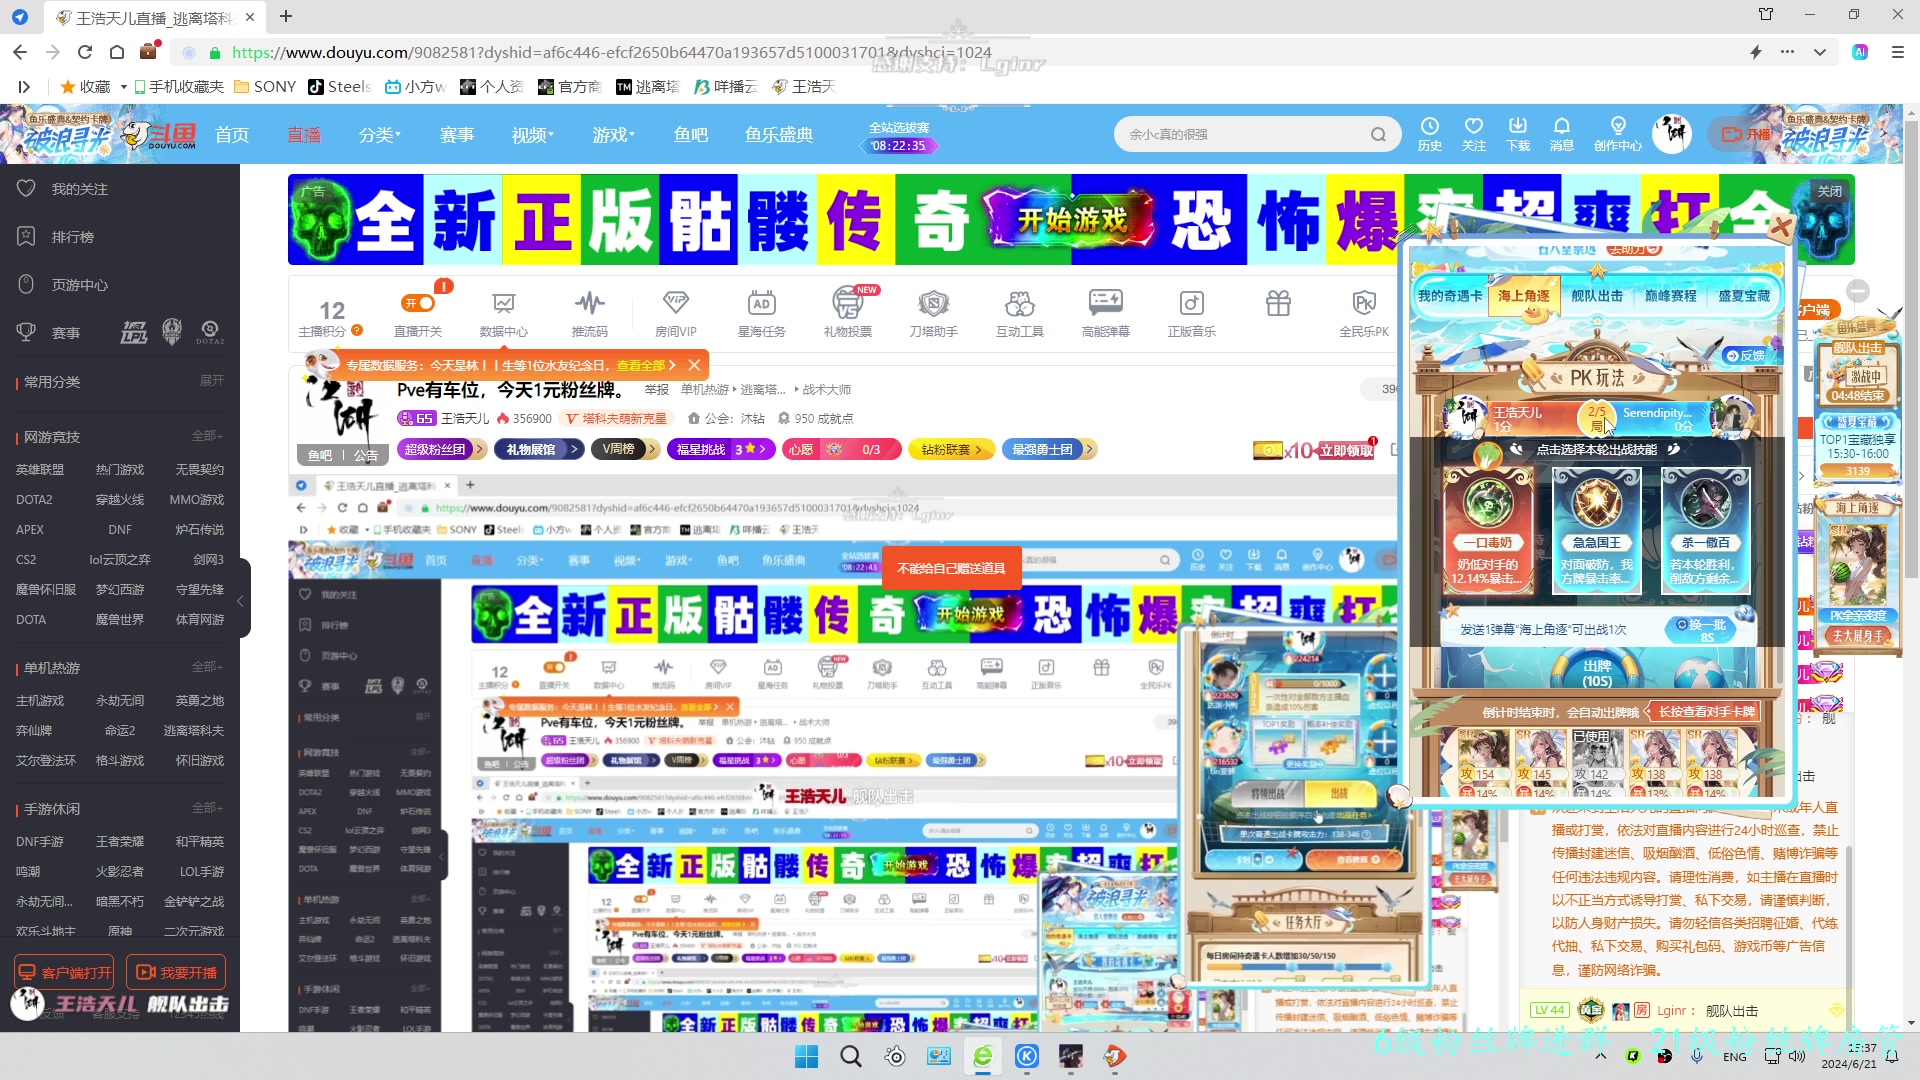Image resolution: width=1920 pixels, height=1080 pixels.
Task: Collapse the left sidebar with its arrow handle
Action: tap(241, 600)
